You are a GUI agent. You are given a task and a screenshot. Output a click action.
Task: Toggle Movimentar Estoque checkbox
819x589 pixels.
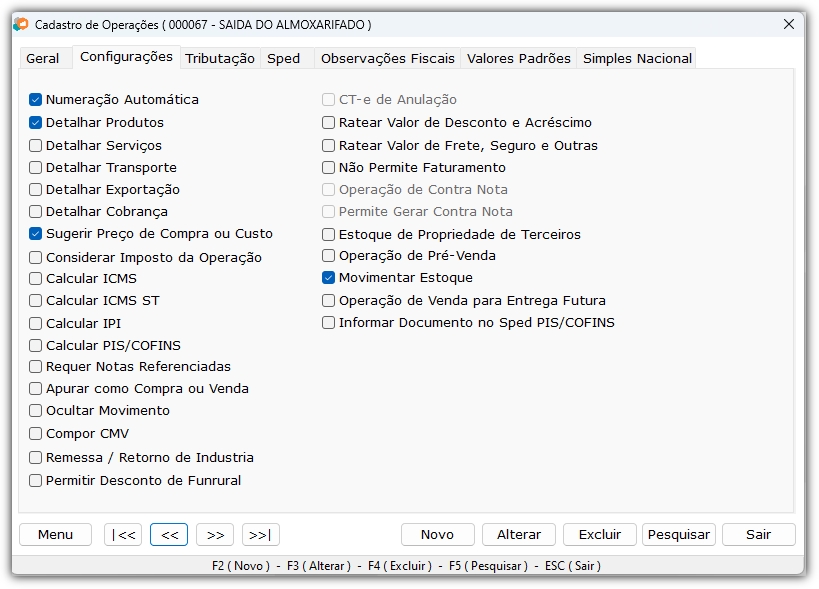click(x=328, y=278)
